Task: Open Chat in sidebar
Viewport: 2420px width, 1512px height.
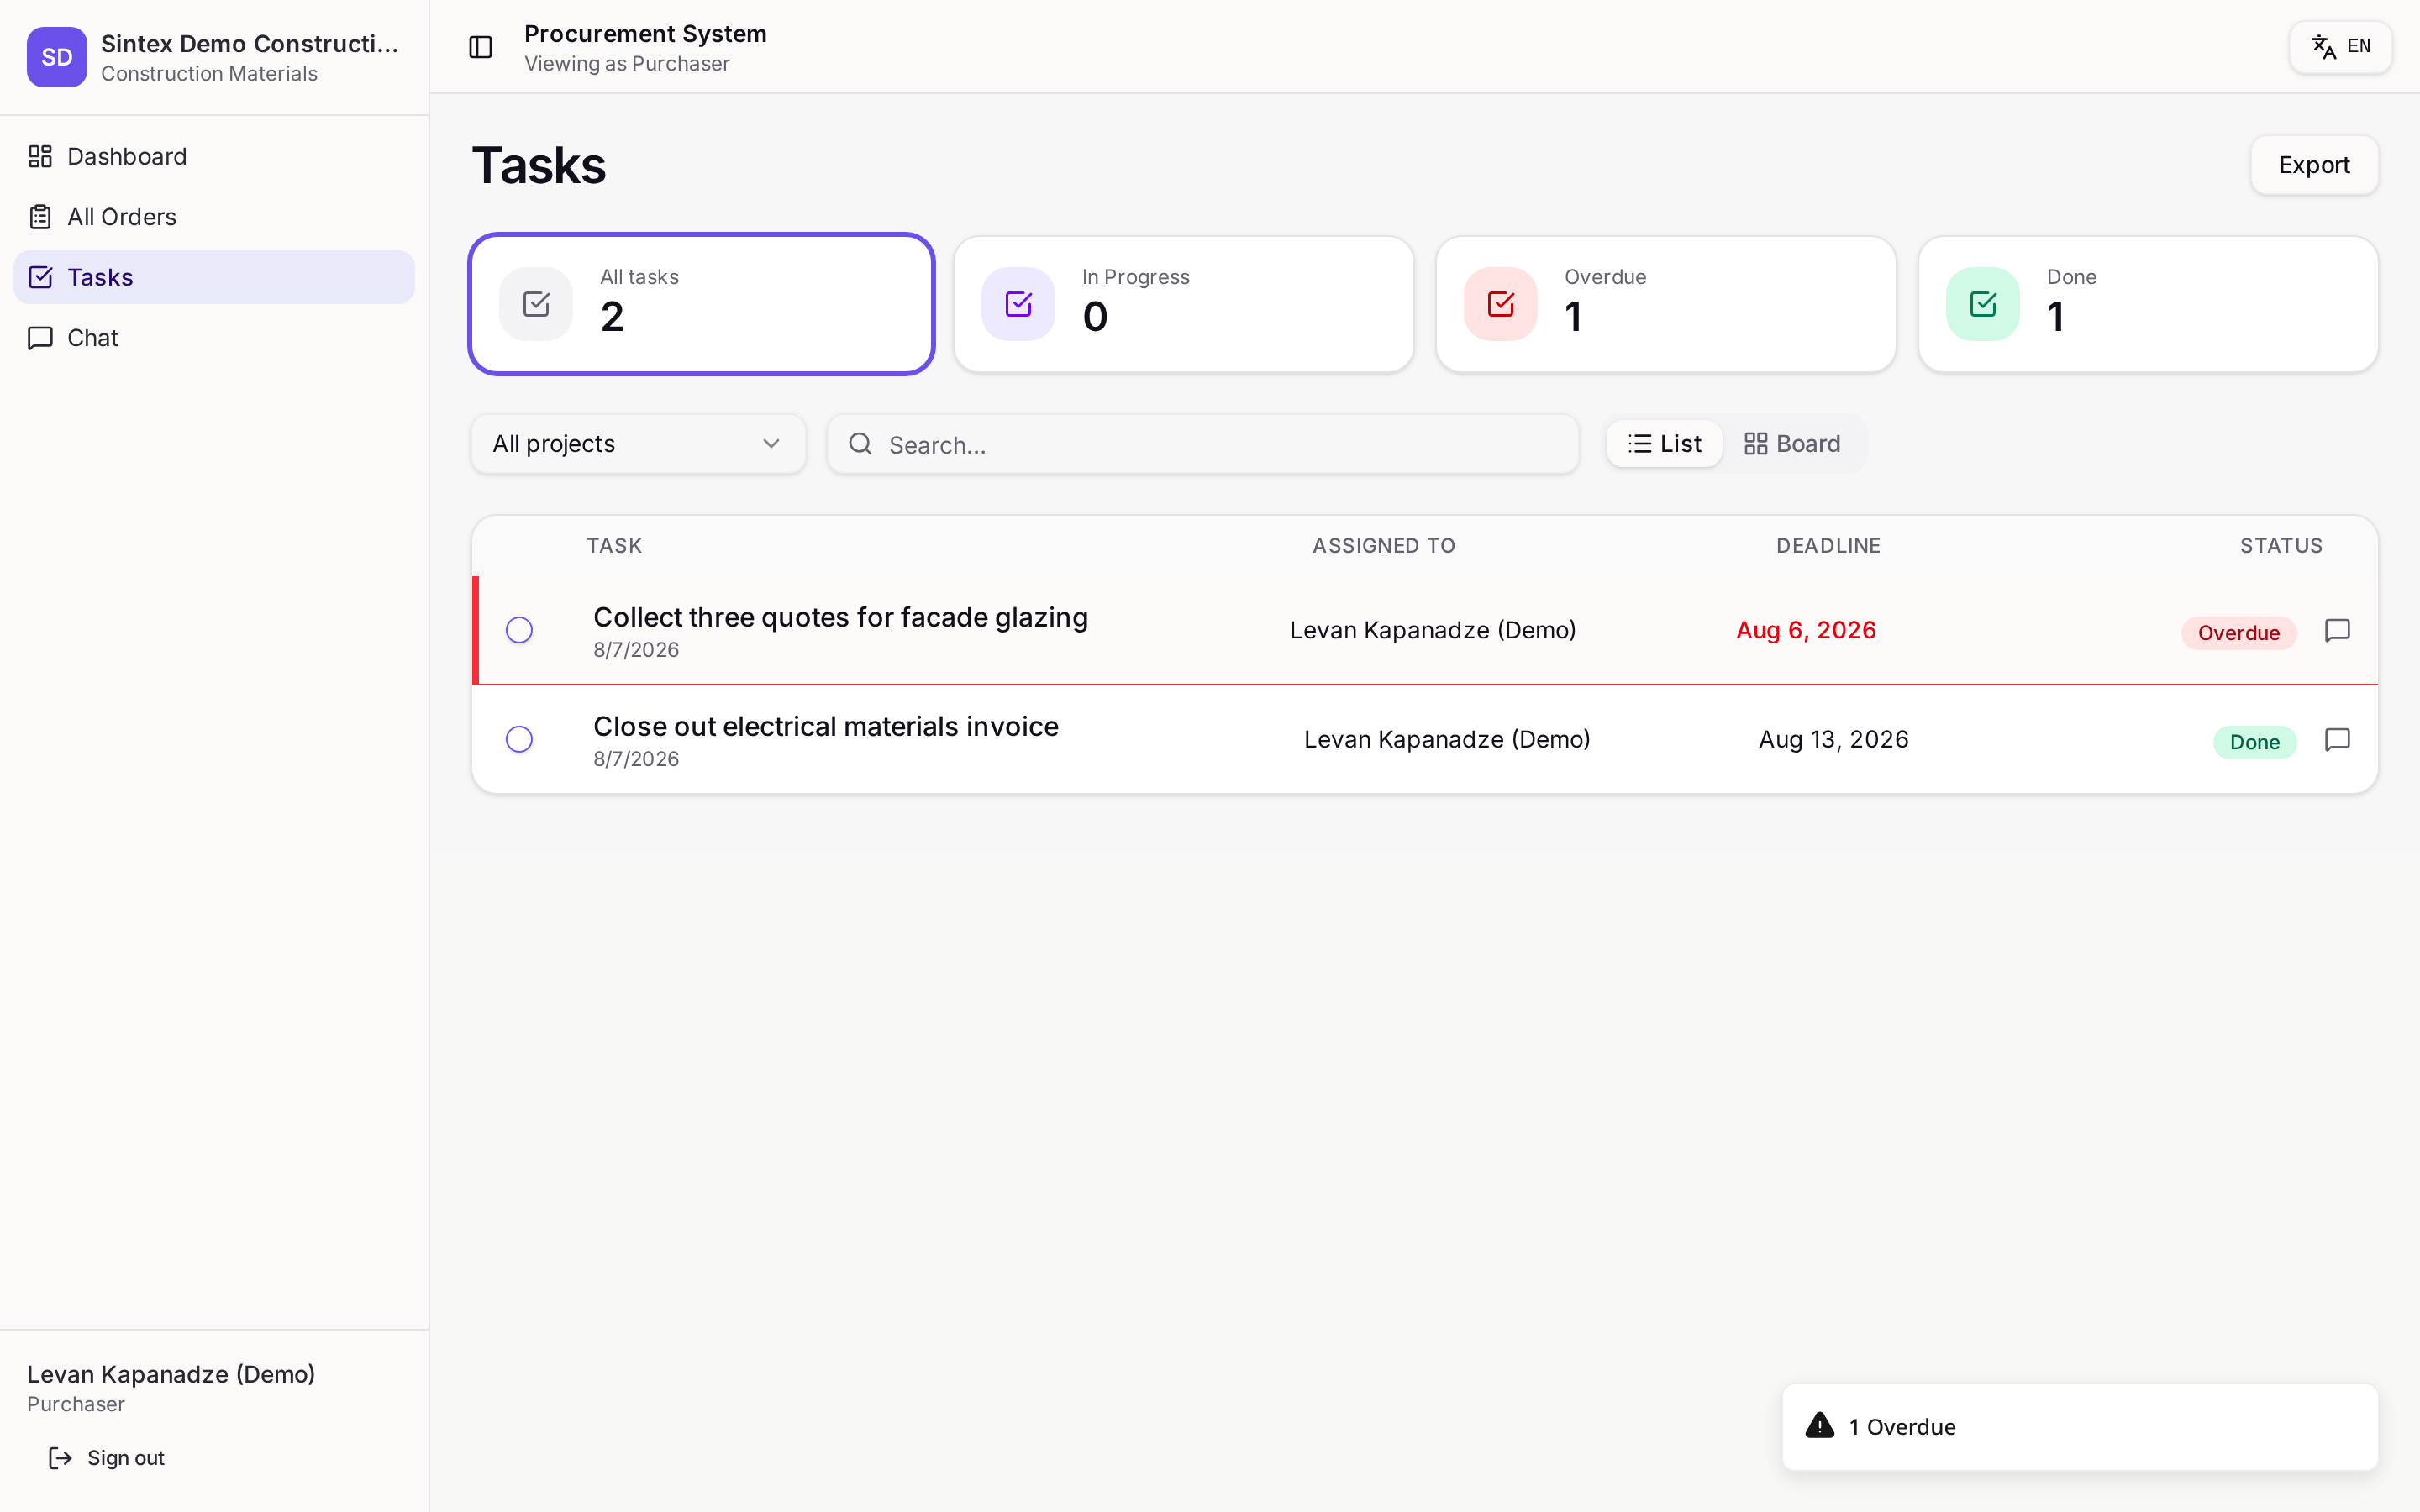Action: tap(214, 338)
